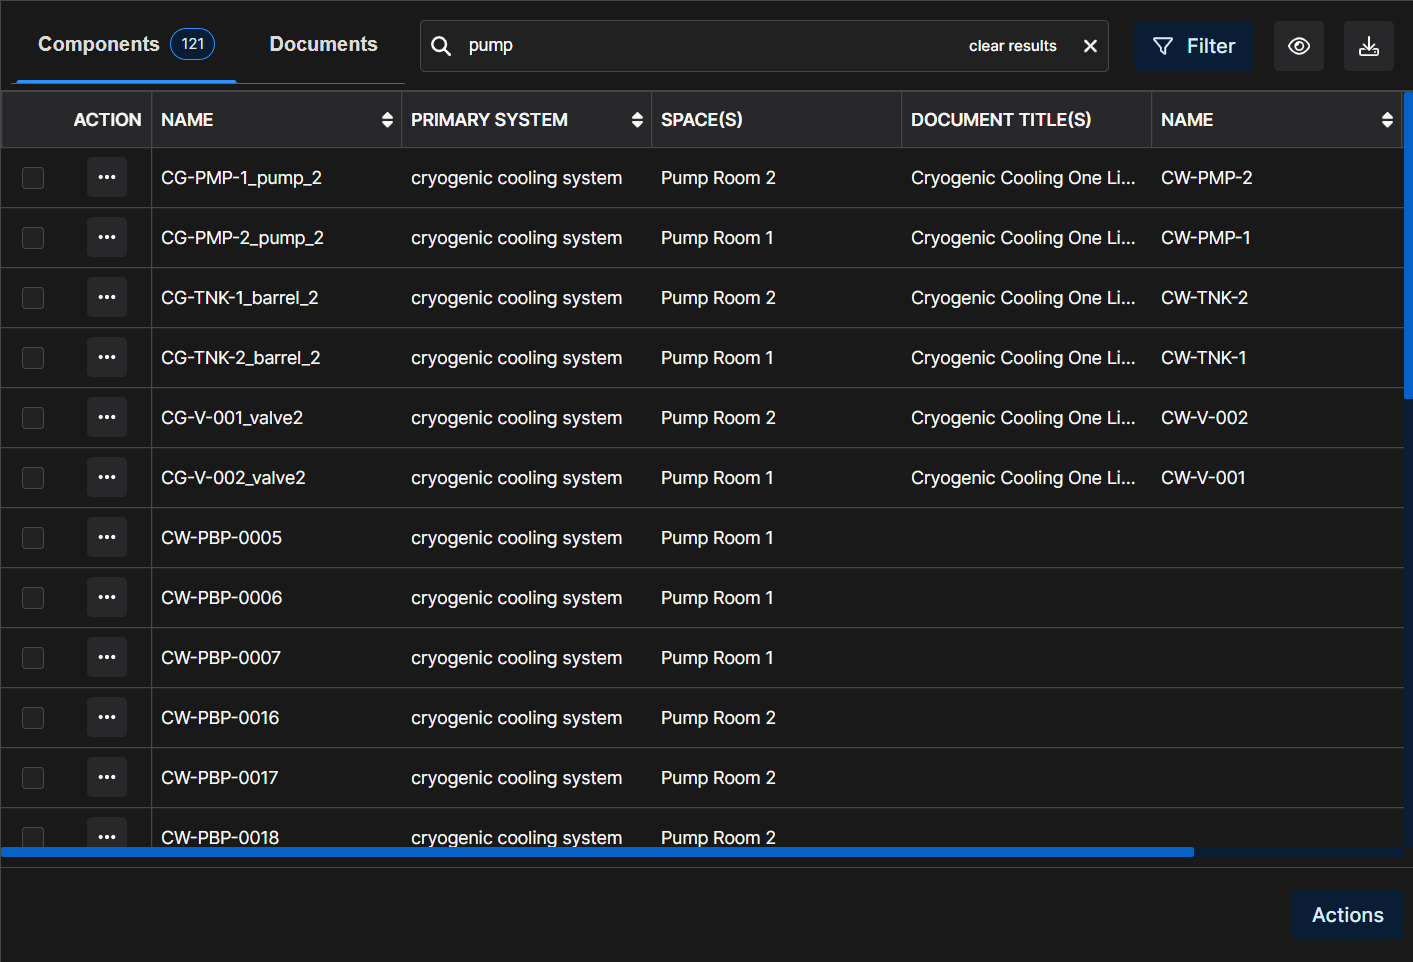Check the box for CW-PBP-0006
This screenshot has width=1413, height=962.
33,598
